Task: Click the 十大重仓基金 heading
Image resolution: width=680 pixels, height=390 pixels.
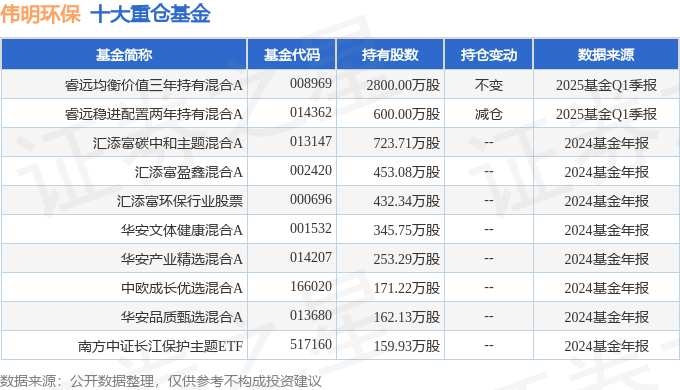Action: pos(150,14)
